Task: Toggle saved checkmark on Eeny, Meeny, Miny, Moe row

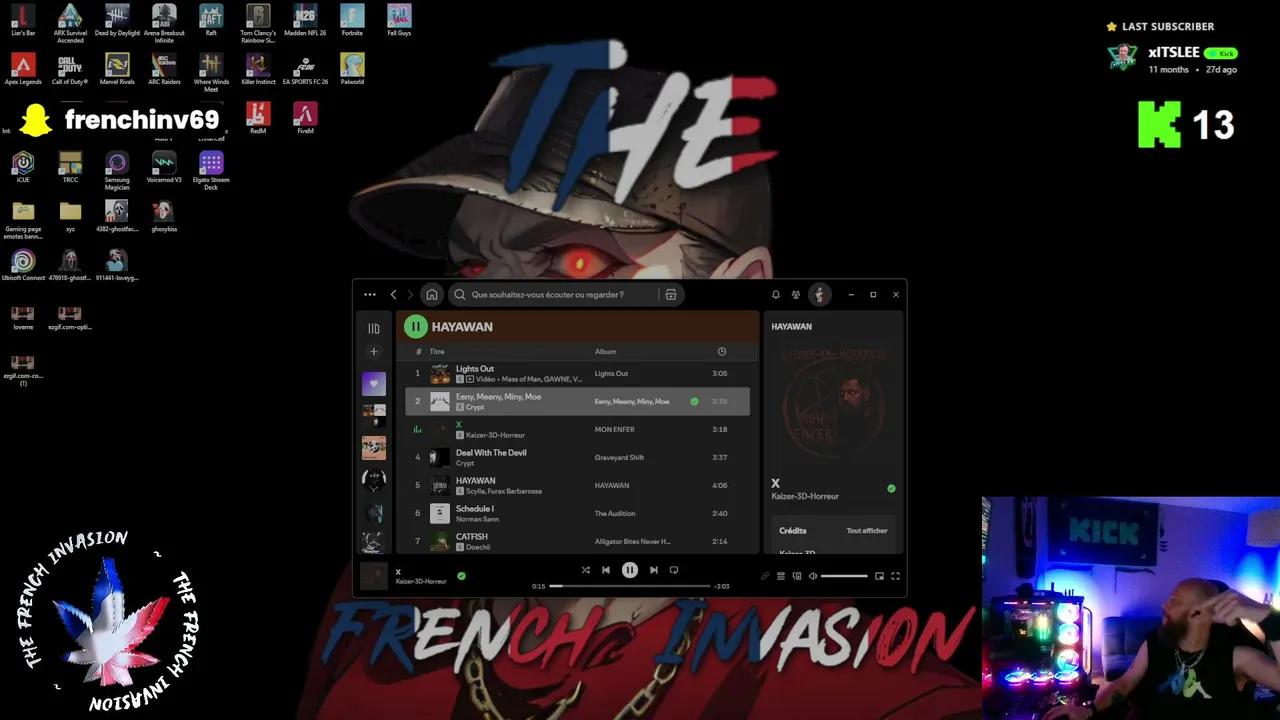Action: 694,402
